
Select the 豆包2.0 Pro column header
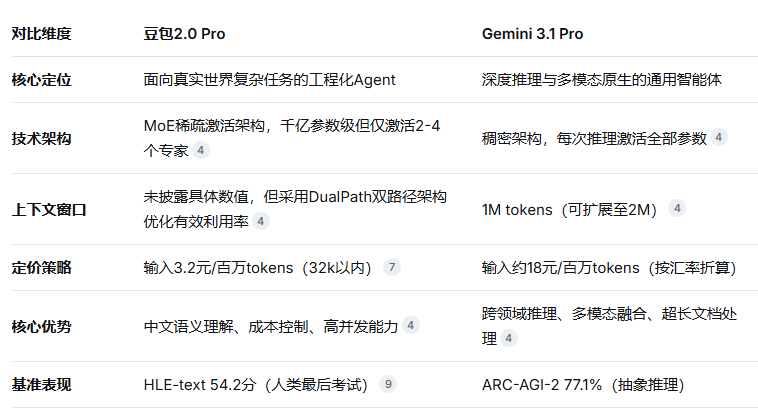(184, 34)
